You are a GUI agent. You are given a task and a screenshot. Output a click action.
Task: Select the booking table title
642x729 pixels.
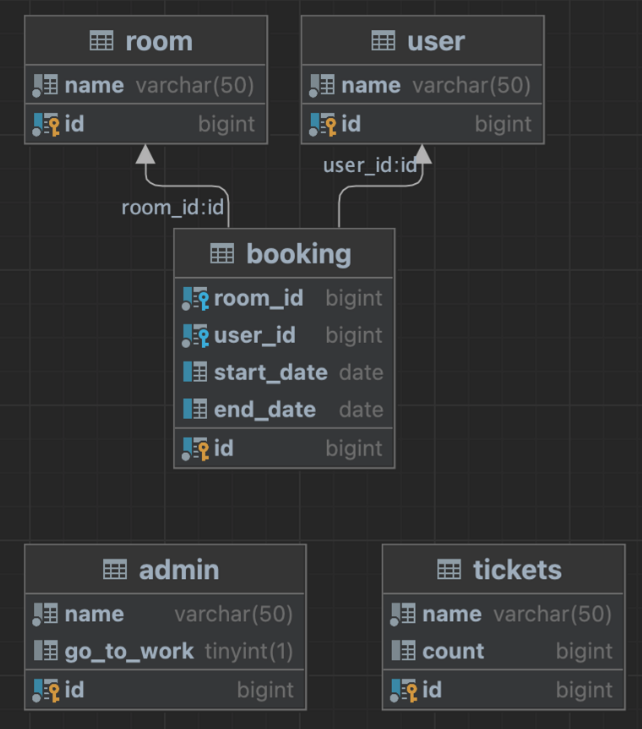pos(299,254)
